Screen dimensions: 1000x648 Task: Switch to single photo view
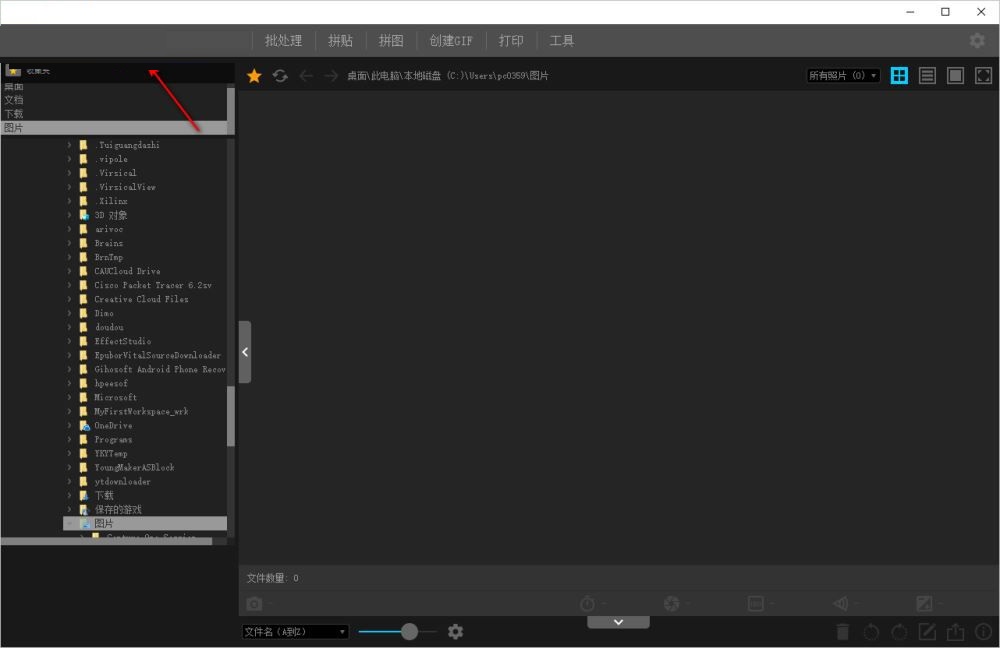tap(955, 75)
